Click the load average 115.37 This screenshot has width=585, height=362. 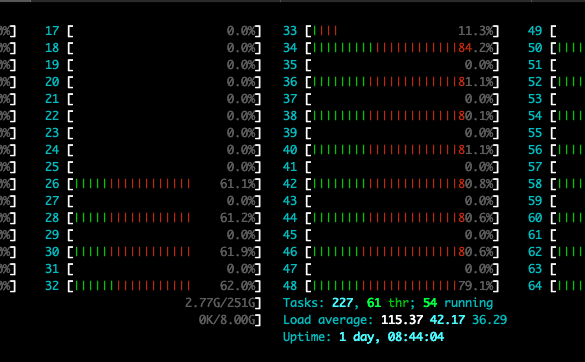402,320
